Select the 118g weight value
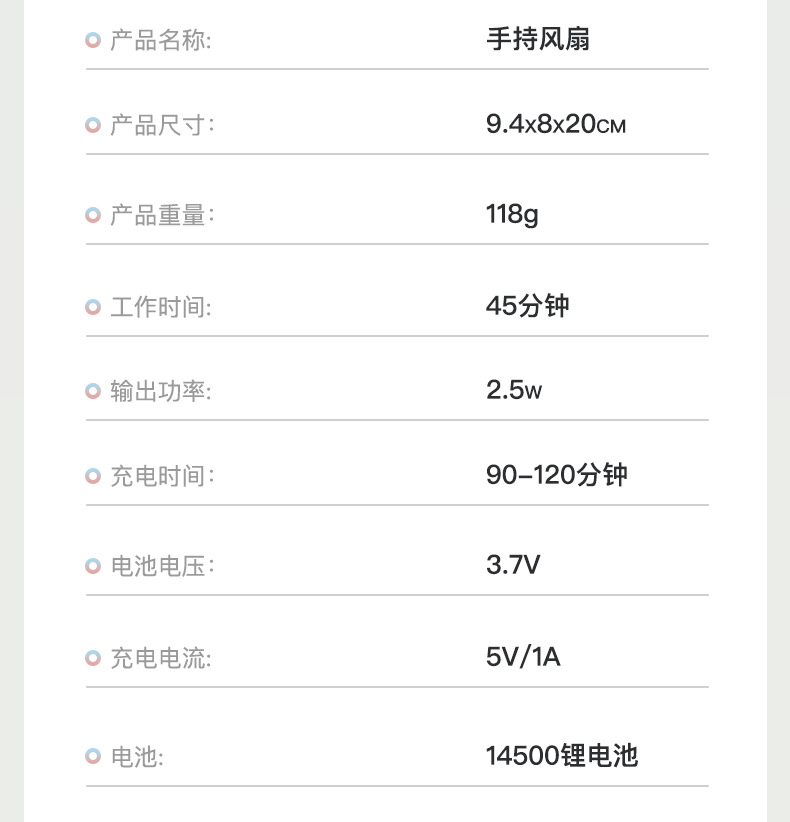The image size is (790, 822). point(512,214)
